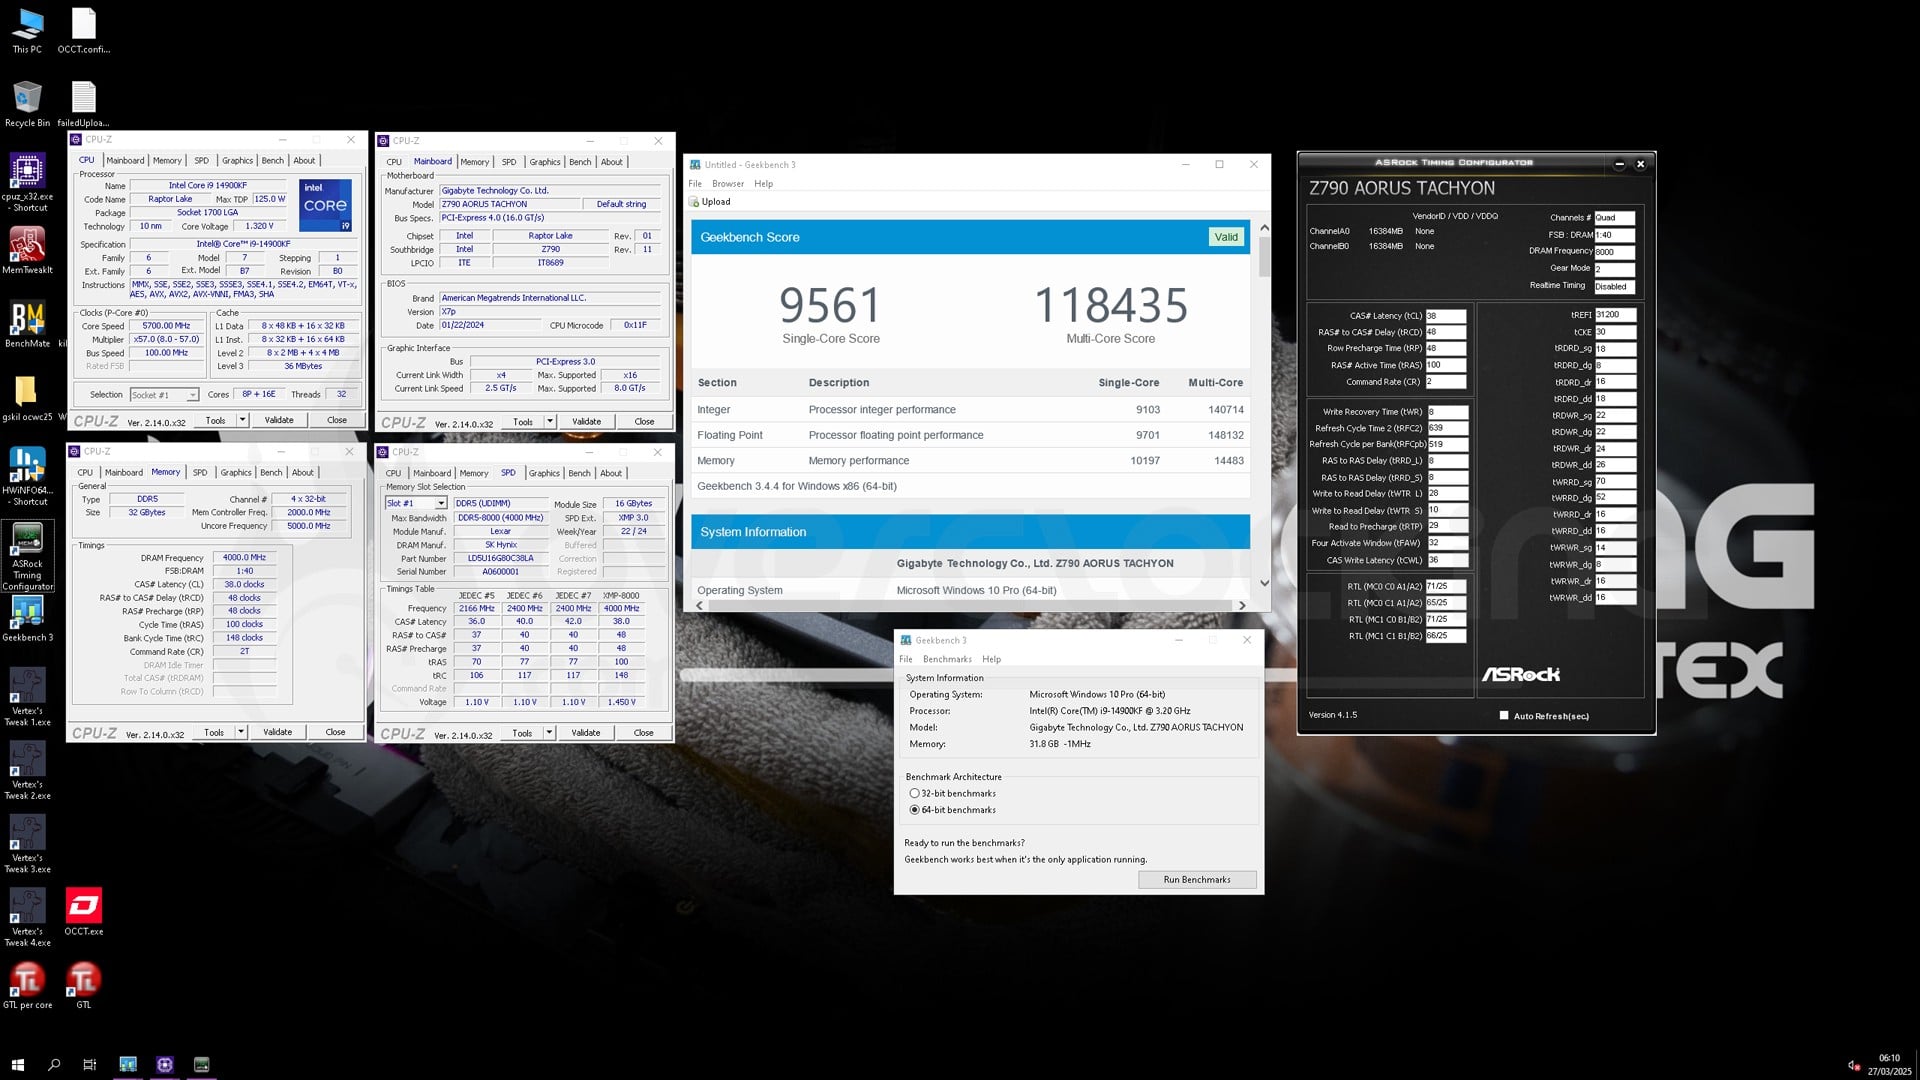Switch to the Bench tab in CPU-Z CPU window
Image resolution: width=1920 pixels, height=1080 pixels.
pos(272,161)
